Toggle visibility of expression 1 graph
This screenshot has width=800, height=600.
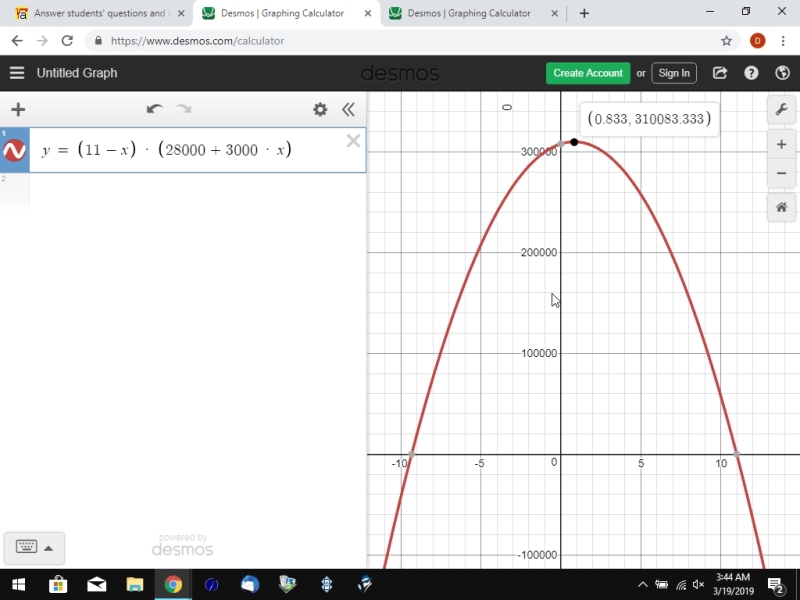pyautogui.click(x=15, y=151)
